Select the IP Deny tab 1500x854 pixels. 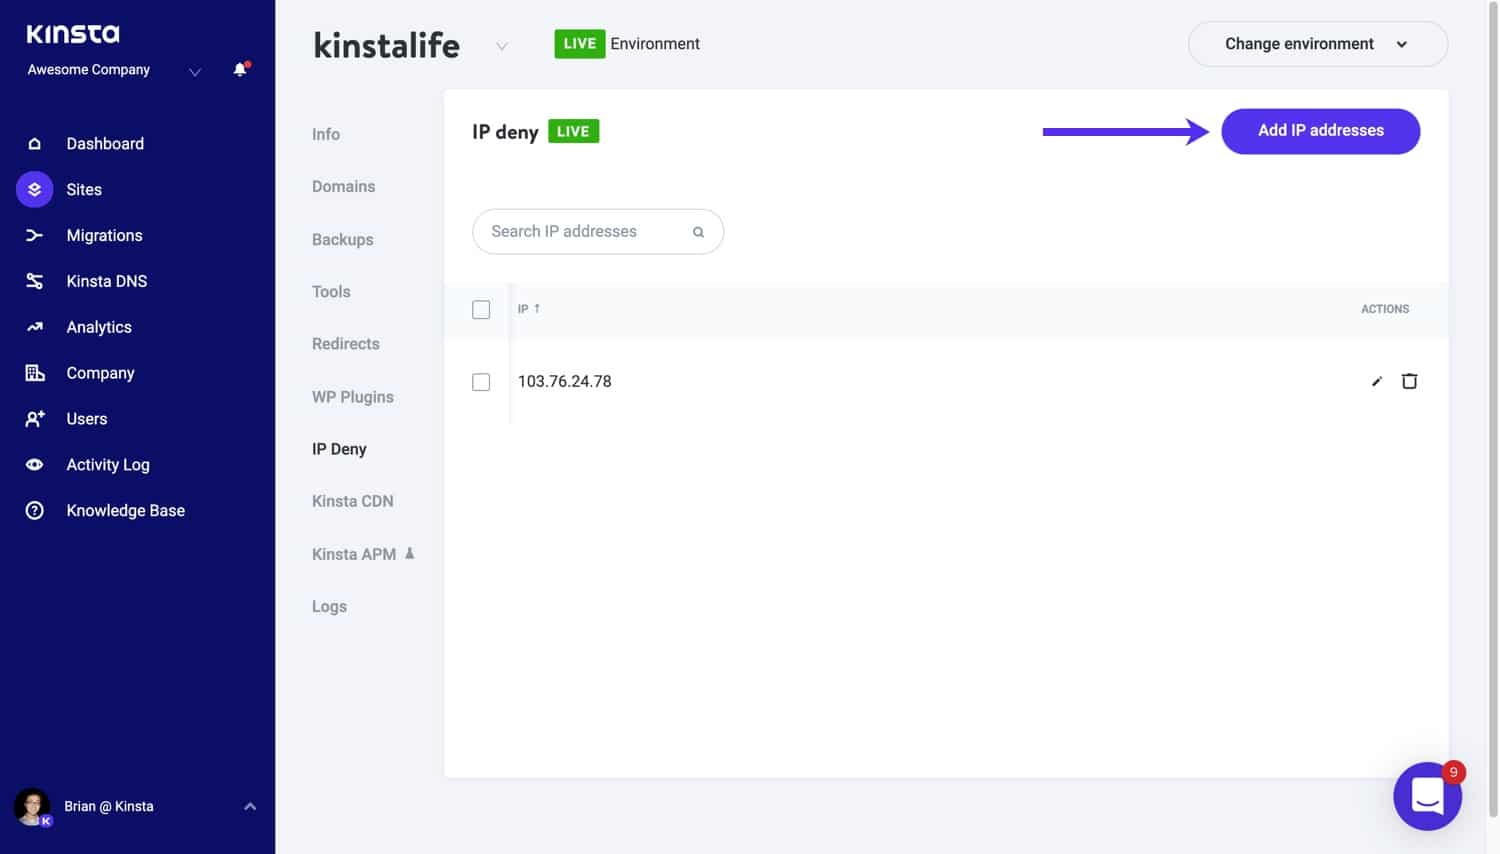(339, 449)
